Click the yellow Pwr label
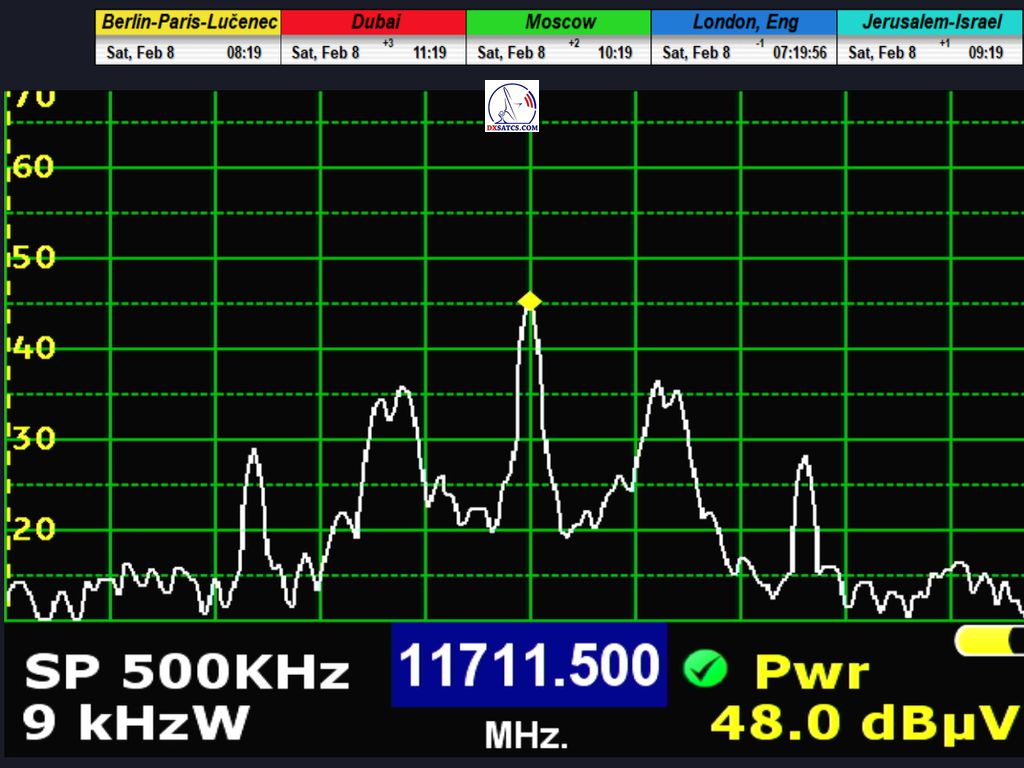The height and width of the screenshot is (768, 1024). (x=811, y=673)
